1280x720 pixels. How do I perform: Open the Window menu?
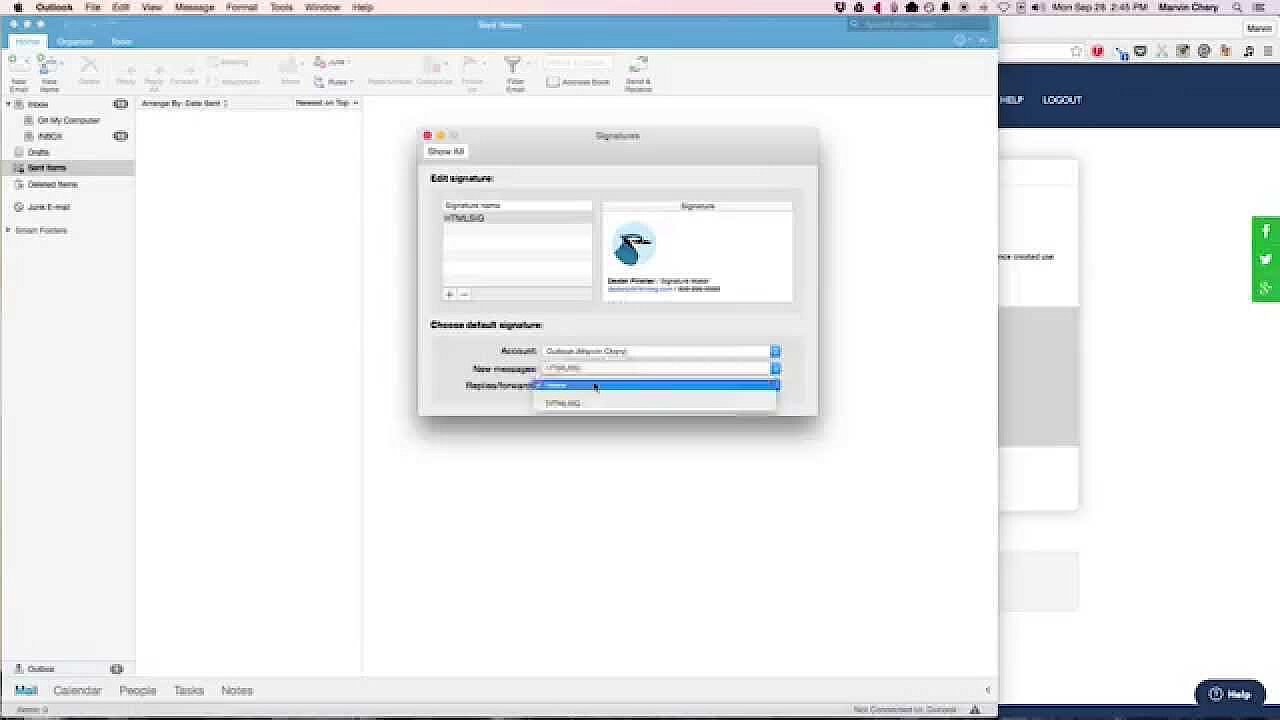click(322, 7)
